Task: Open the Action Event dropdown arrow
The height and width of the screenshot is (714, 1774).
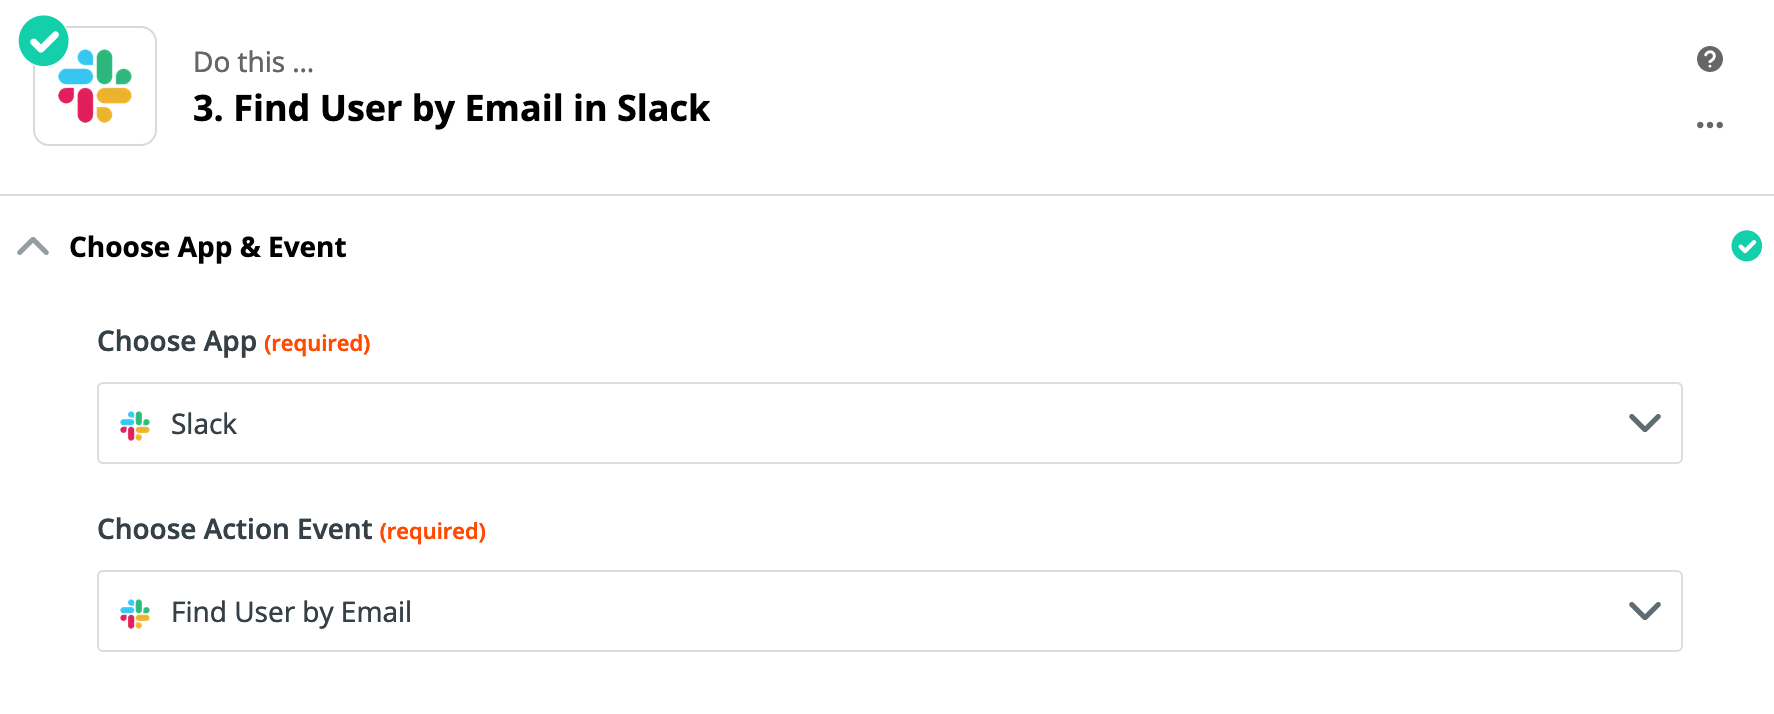Action: (1644, 611)
